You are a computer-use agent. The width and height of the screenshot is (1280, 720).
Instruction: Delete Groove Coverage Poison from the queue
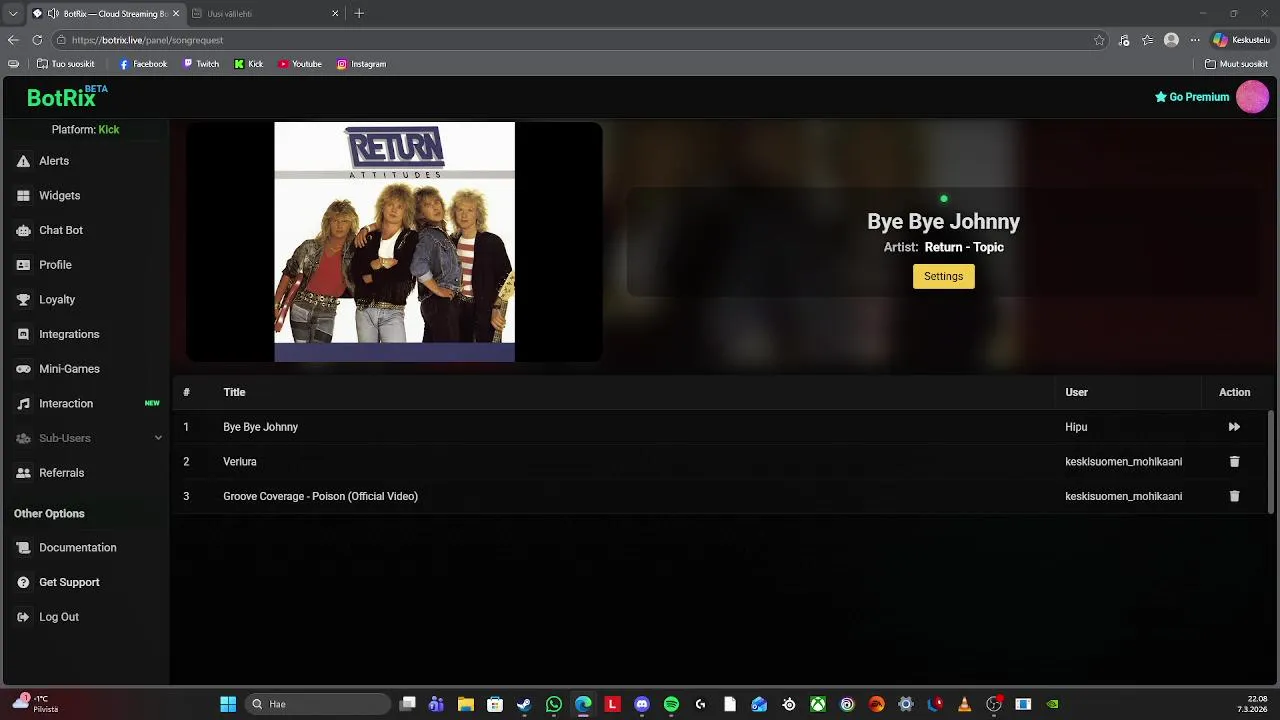pos(1234,496)
